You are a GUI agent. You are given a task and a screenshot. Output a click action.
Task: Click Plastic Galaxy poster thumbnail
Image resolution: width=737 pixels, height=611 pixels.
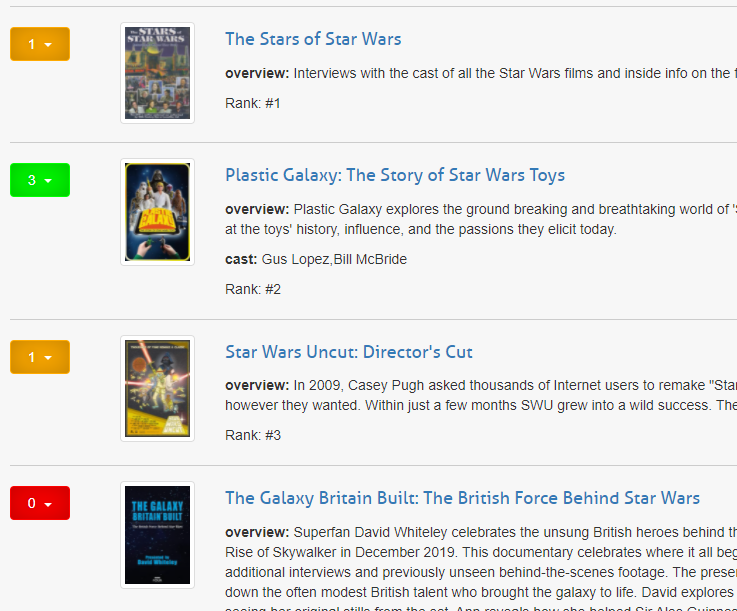[157, 212]
